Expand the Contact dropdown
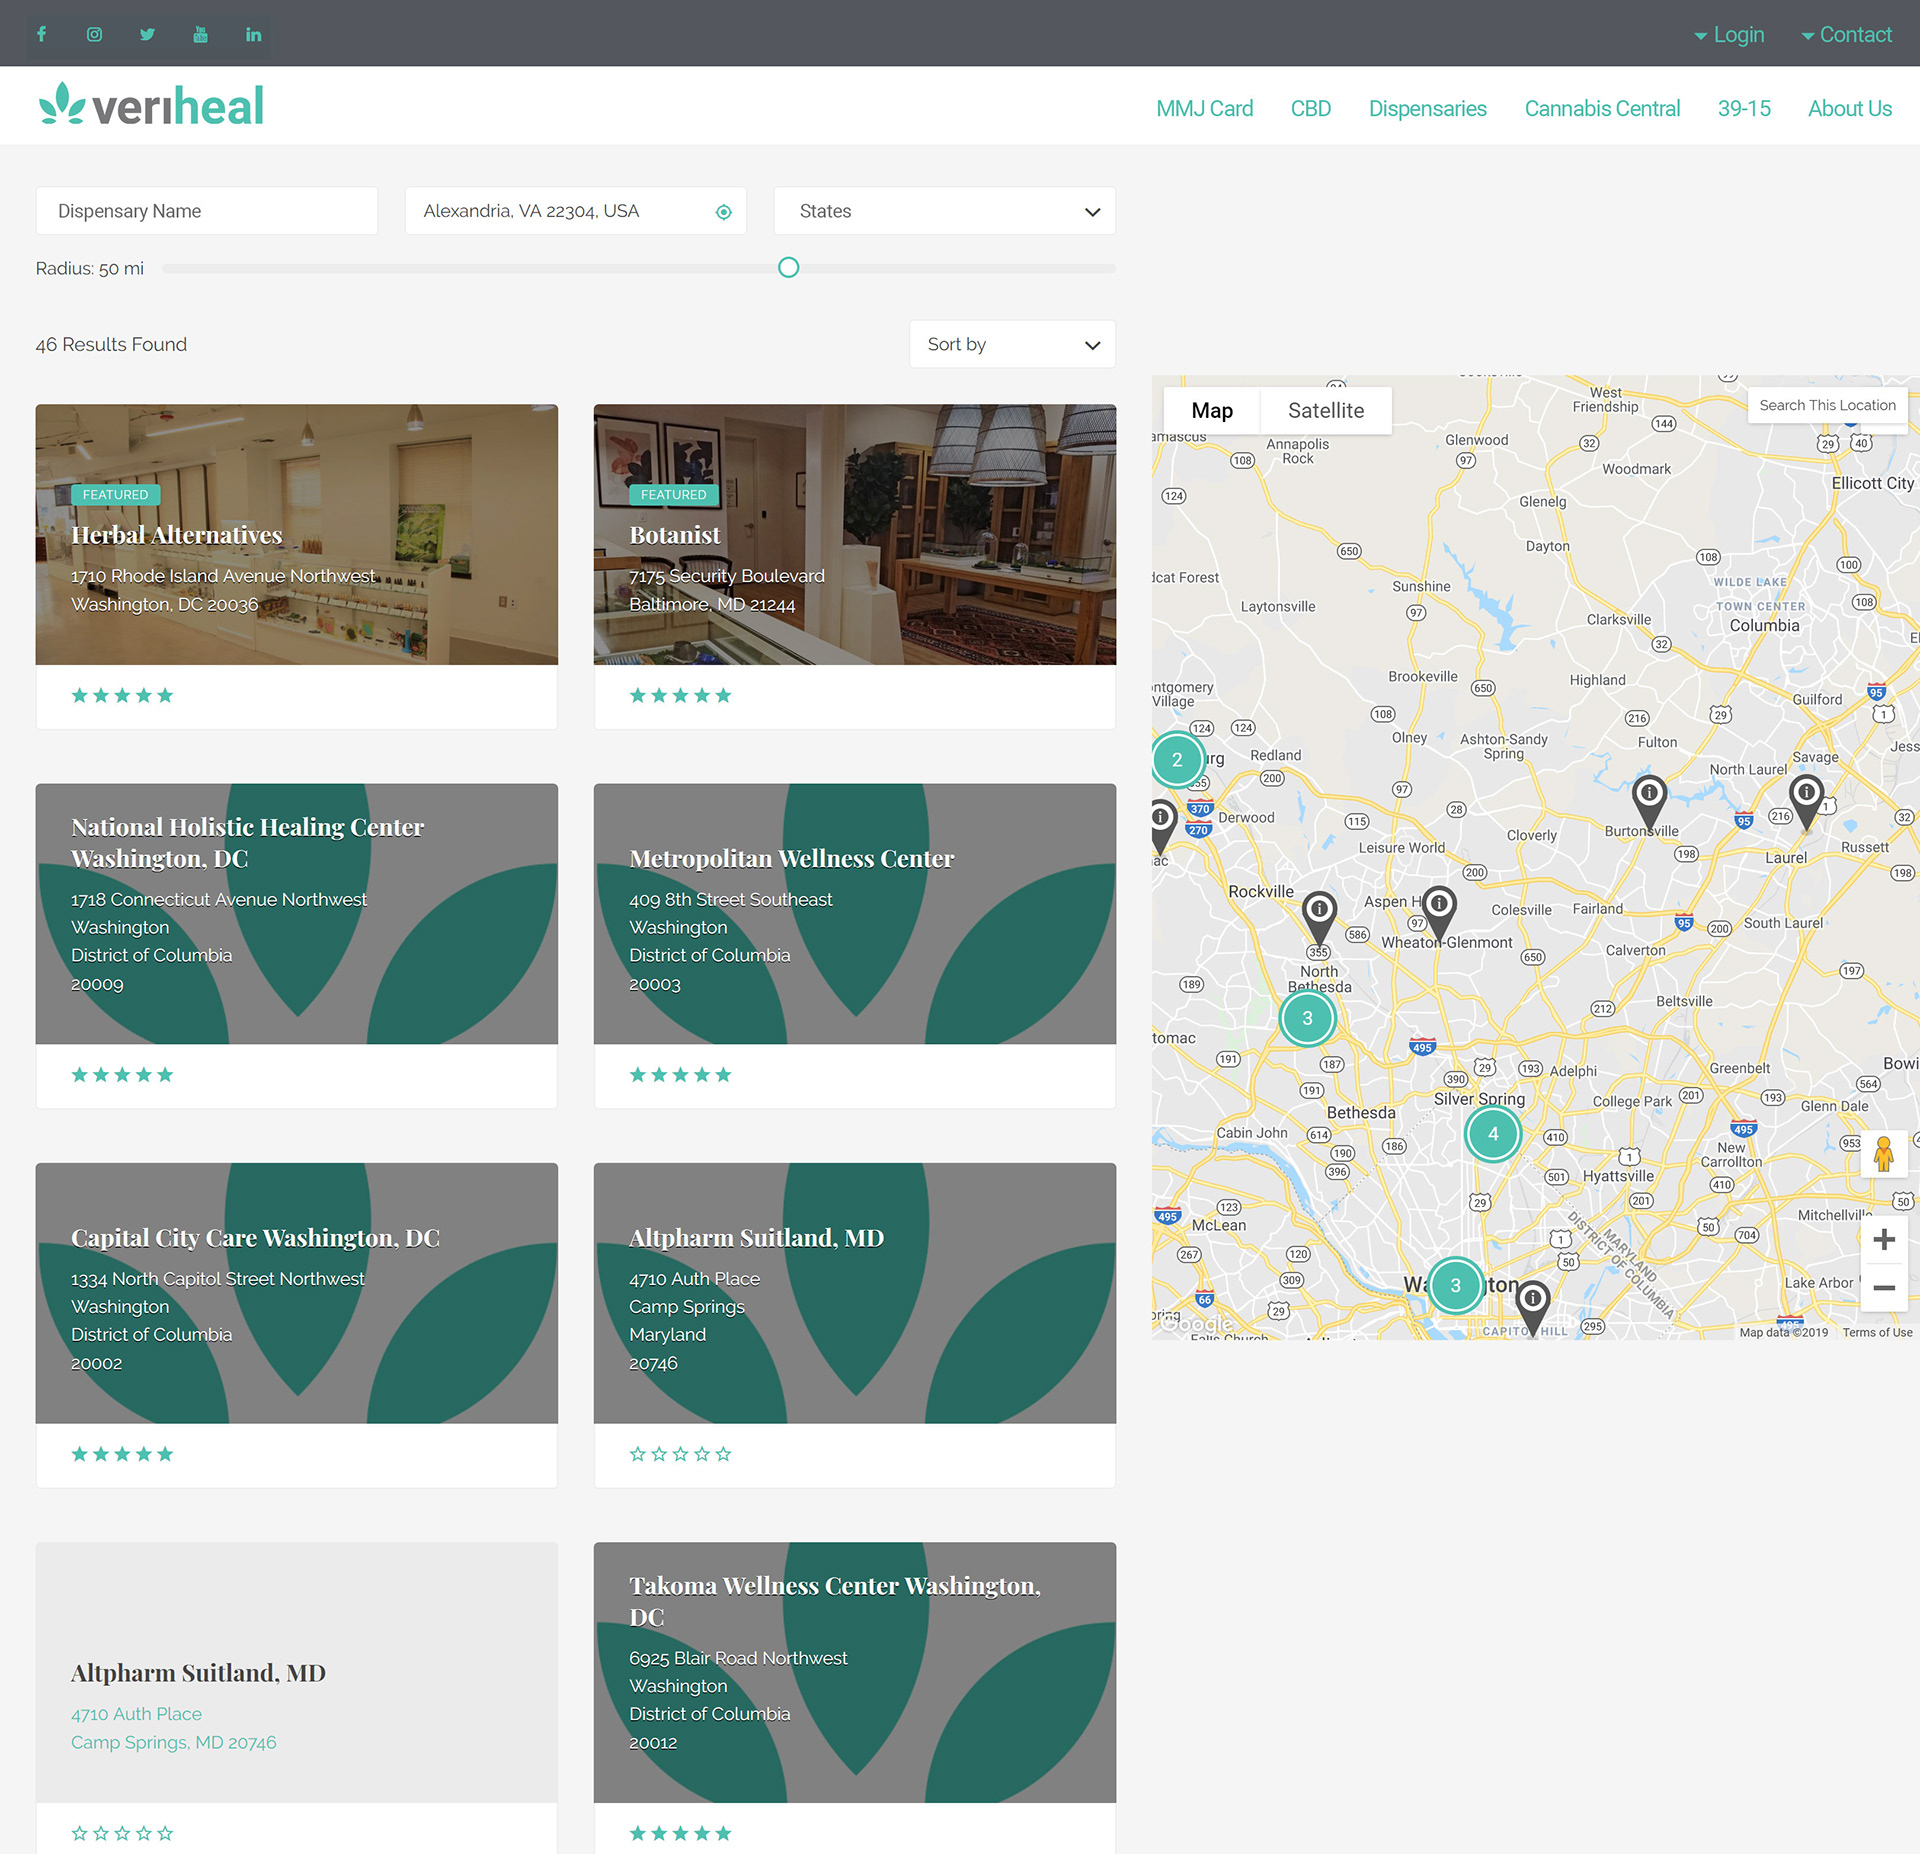The width and height of the screenshot is (1920, 1854). pyautogui.click(x=1846, y=35)
